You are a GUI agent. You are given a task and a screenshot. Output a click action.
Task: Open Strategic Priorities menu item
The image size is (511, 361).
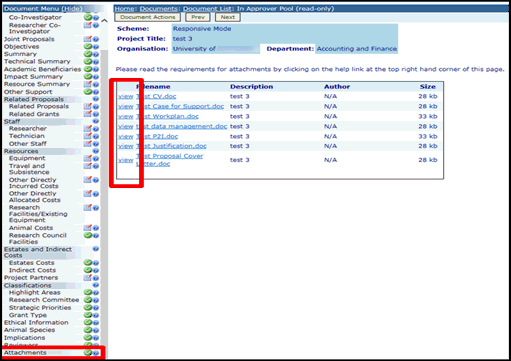click(40, 308)
